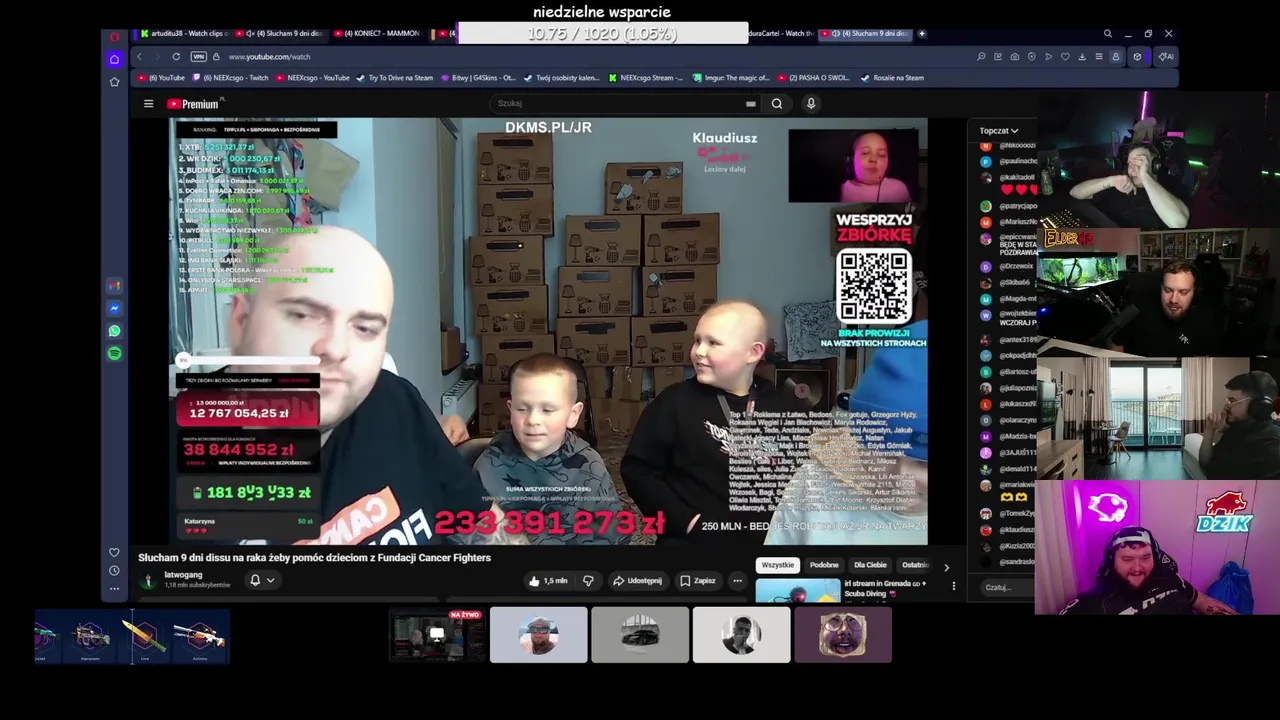The height and width of the screenshot is (720, 1280).
Task: Open the sidebar three-dot more options
Action: (x=114, y=589)
